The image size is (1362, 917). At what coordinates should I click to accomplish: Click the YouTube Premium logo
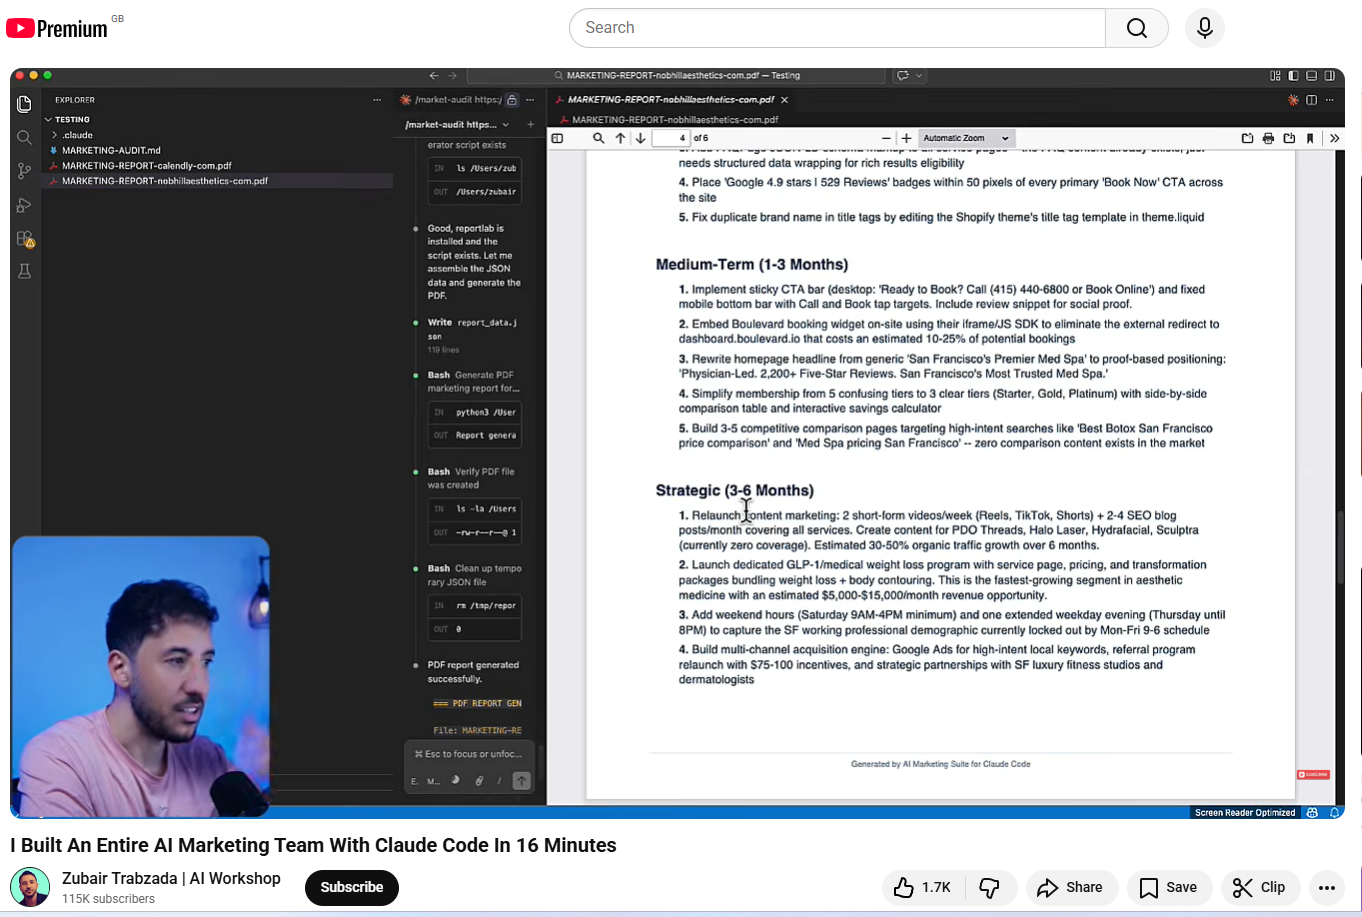pyautogui.click(x=58, y=28)
